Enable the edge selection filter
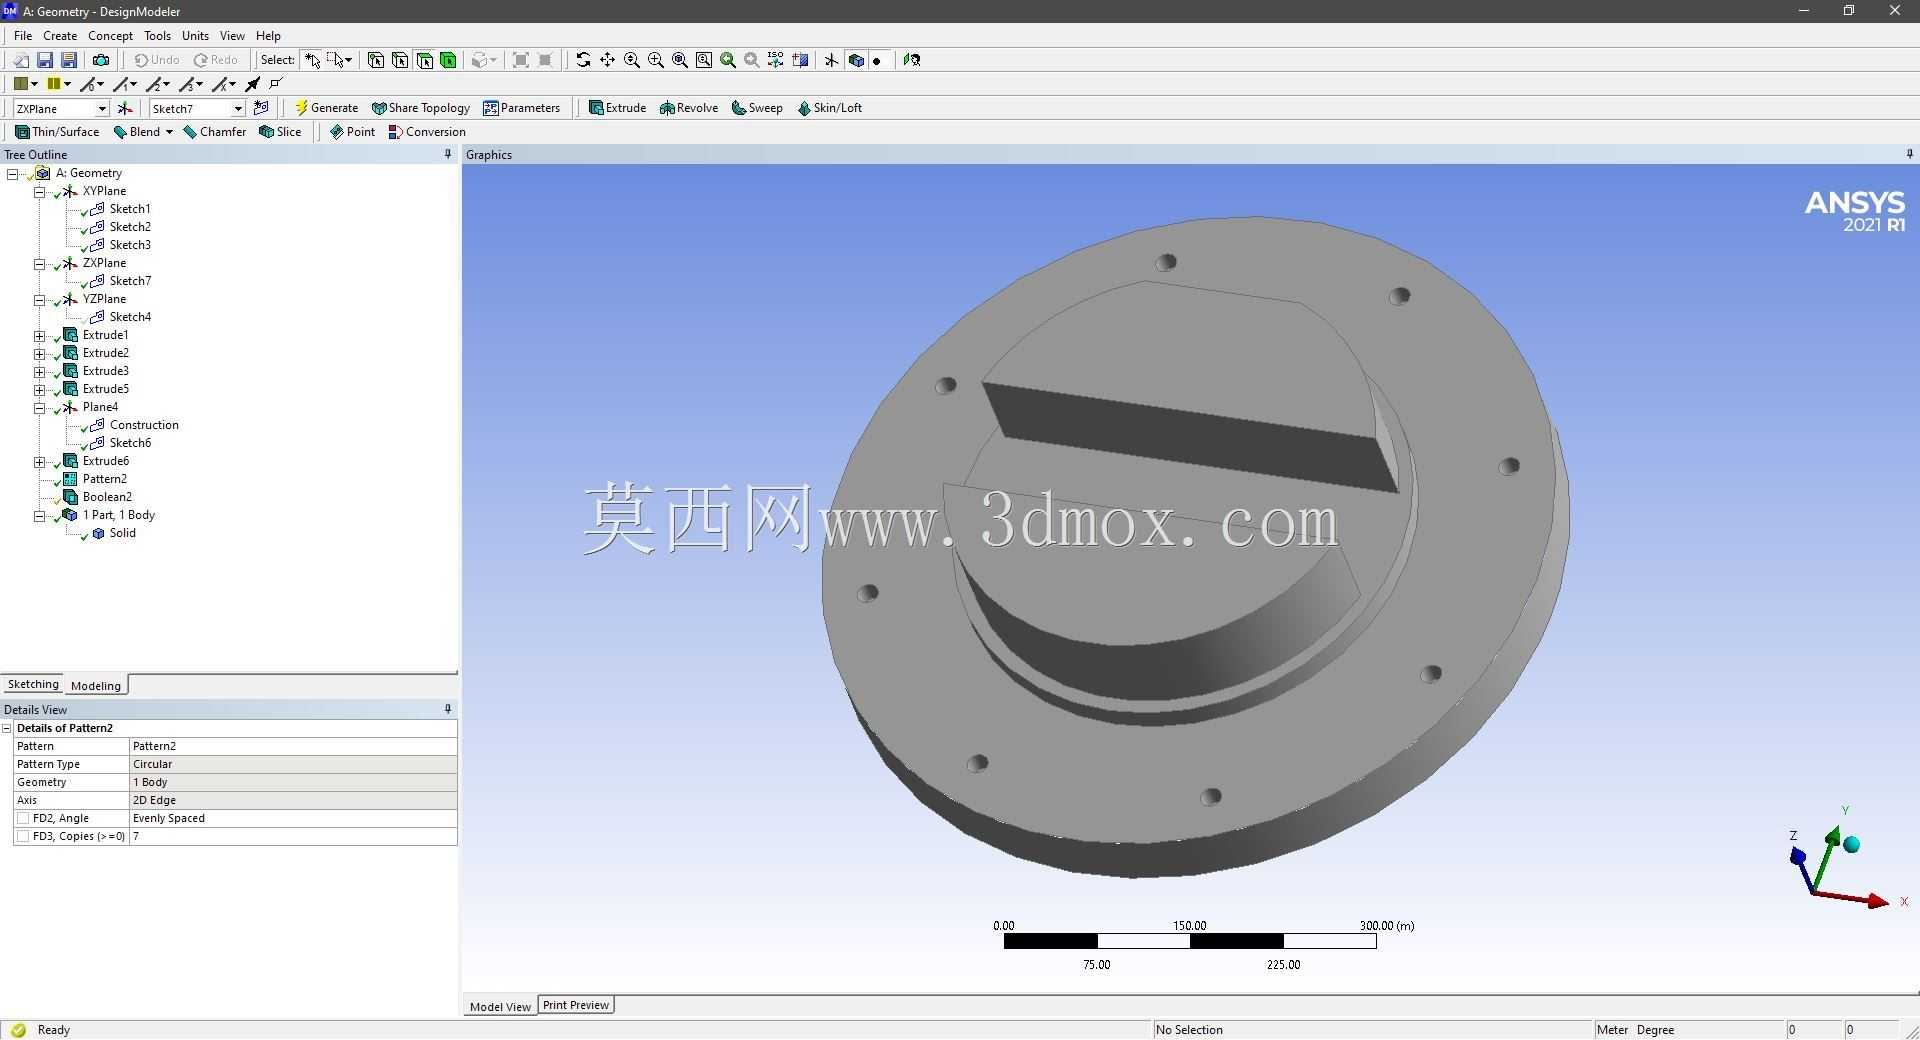The image size is (1920, 1040). (x=400, y=60)
